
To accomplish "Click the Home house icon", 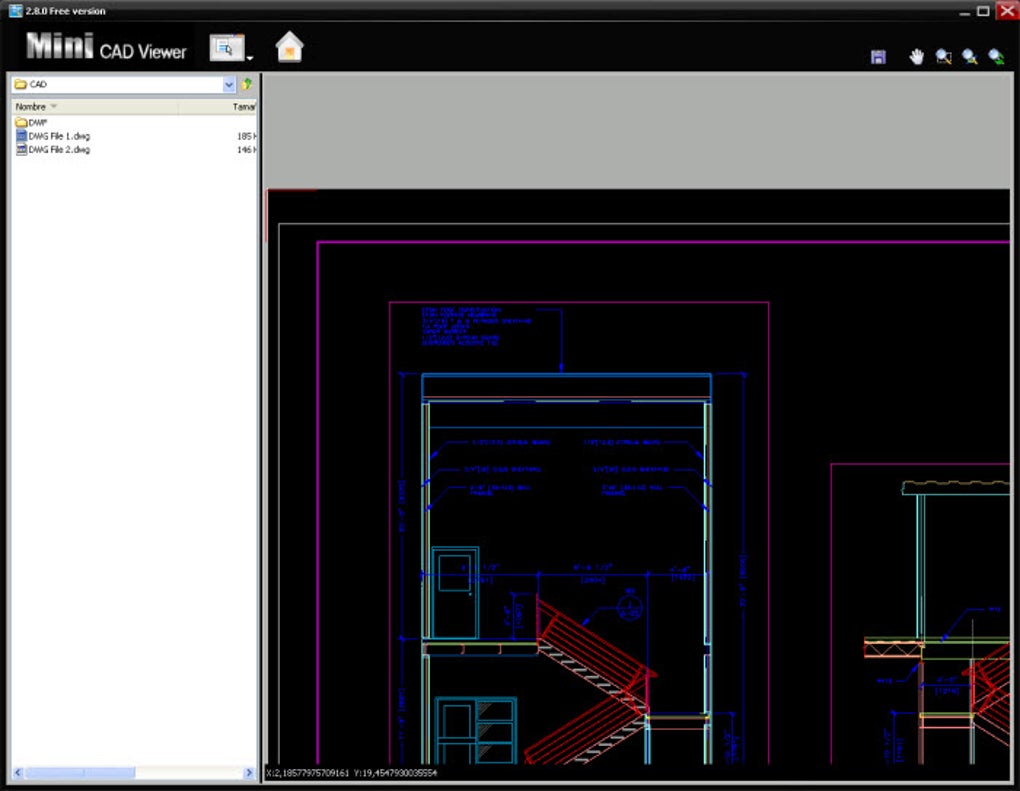I will [289, 47].
